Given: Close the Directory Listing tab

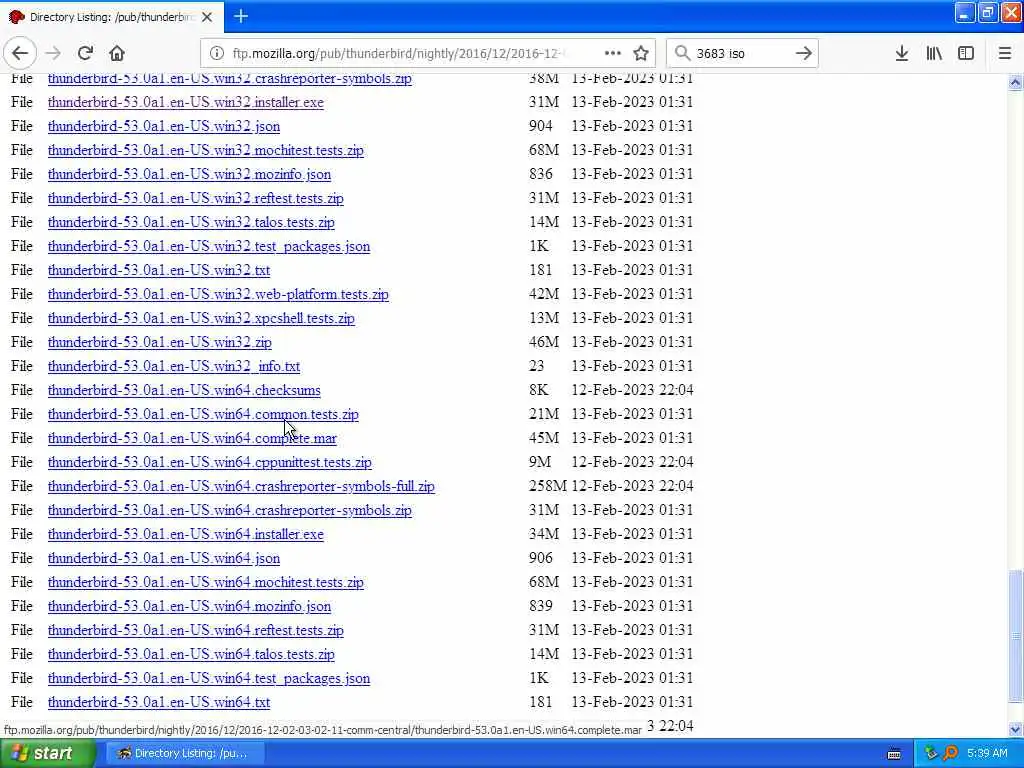Looking at the screenshot, I should [207, 17].
